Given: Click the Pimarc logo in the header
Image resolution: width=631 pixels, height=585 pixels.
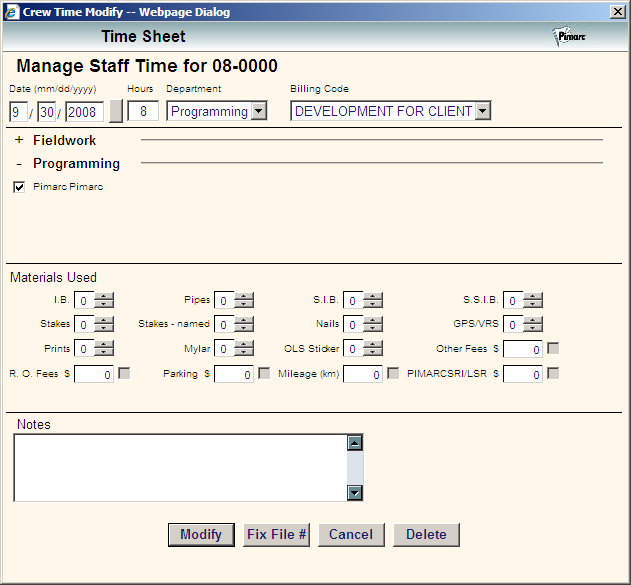Looking at the screenshot, I should (x=569, y=37).
